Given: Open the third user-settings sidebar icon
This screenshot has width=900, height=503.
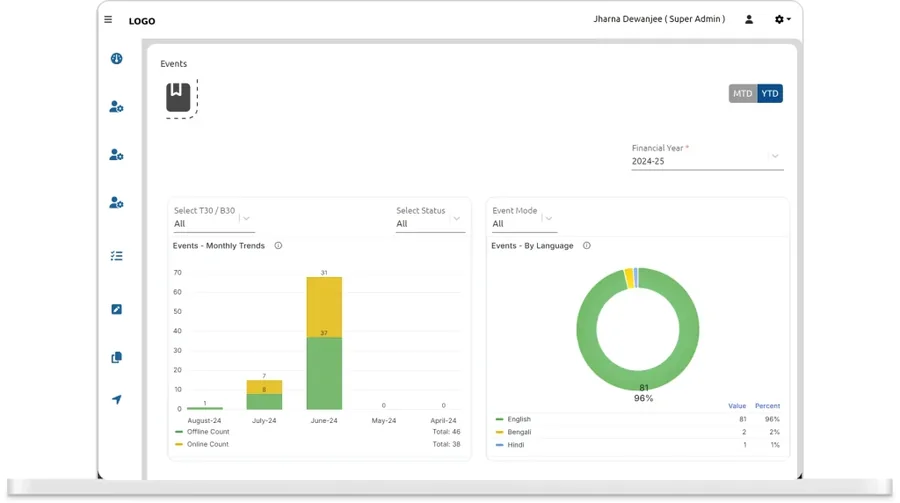Looking at the screenshot, I should click(x=117, y=203).
